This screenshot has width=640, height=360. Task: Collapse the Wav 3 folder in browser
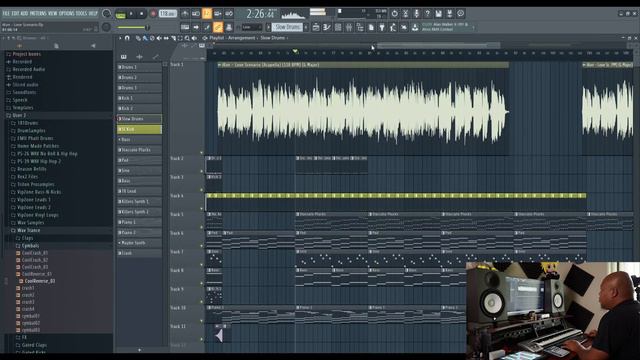[19, 116]
